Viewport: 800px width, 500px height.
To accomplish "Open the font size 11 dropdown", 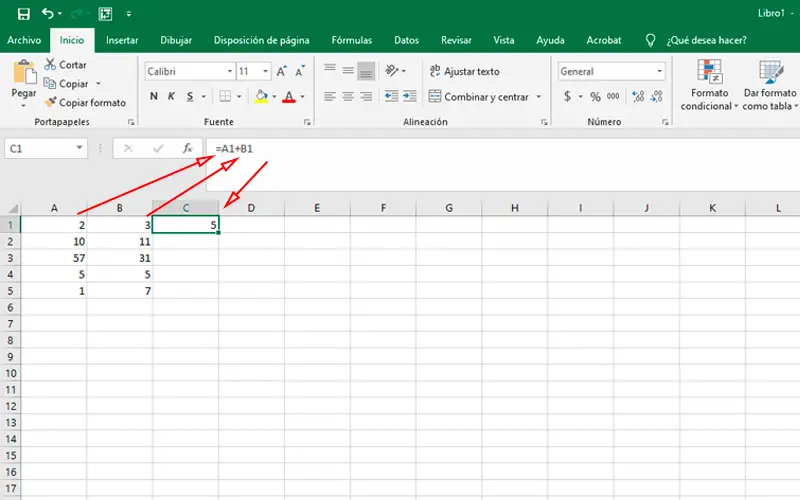I will tap(265, 71).
